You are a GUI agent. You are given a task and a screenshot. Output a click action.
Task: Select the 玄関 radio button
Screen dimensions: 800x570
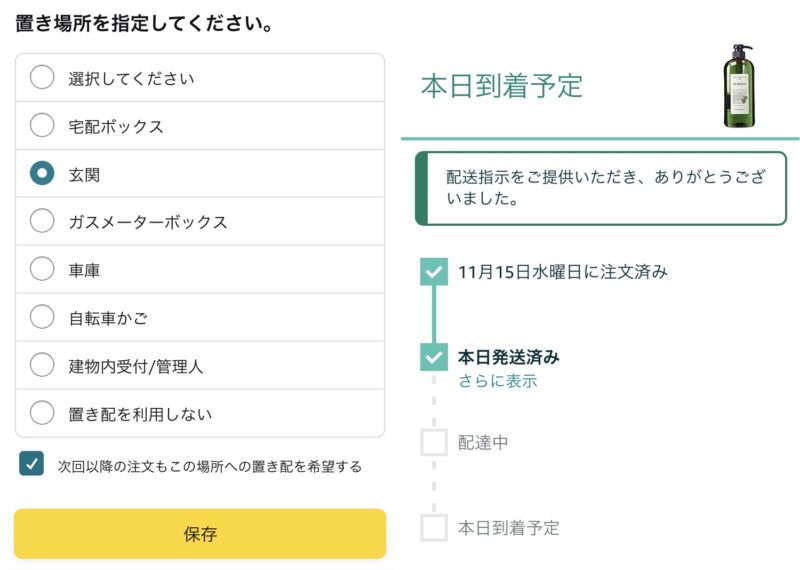(x=42, y=173)
